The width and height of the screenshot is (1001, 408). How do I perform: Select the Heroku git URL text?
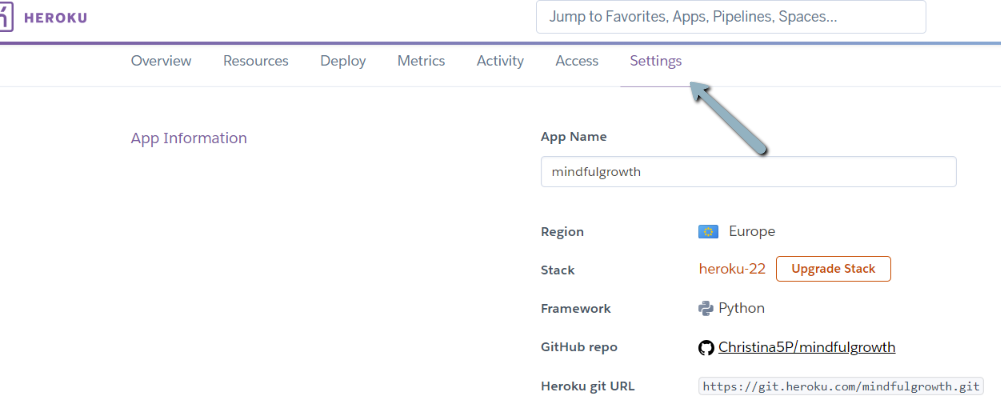[841, 386]
